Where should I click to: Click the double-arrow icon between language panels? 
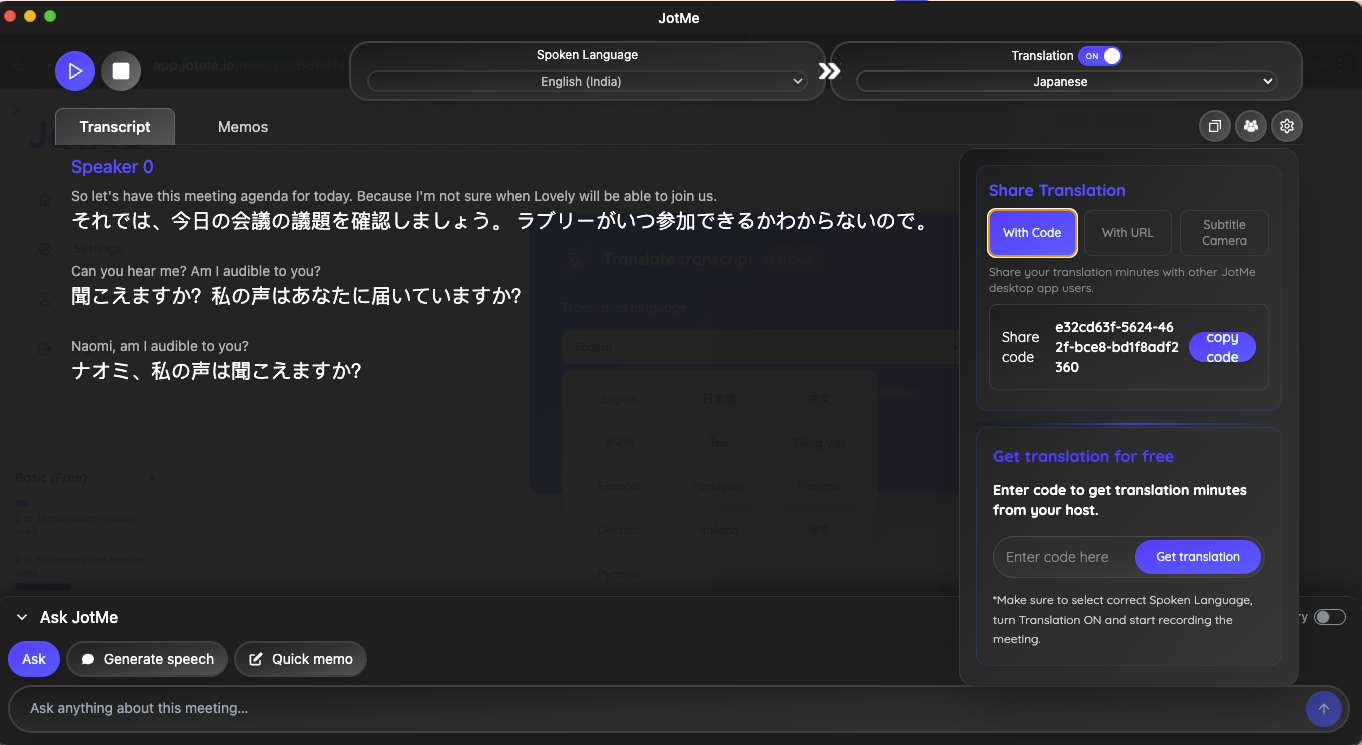[x=829, y=71]
